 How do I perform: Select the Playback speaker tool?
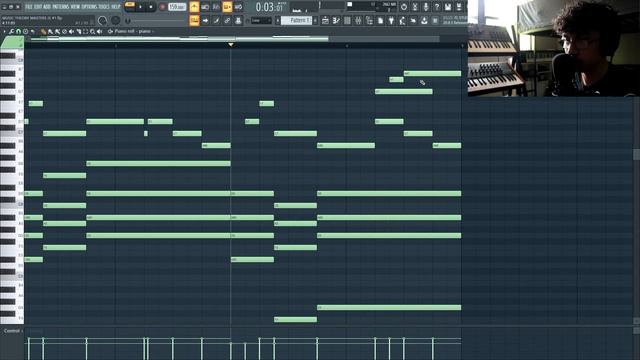click(100, 31)
